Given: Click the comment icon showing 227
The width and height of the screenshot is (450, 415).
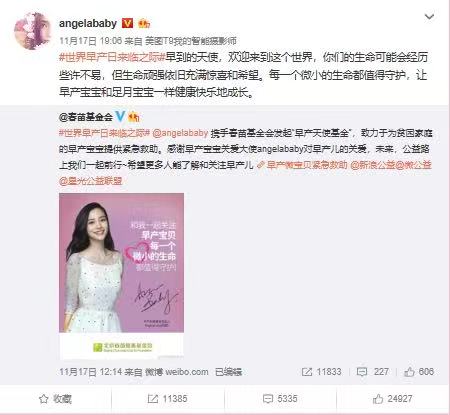Looking at the screenshot, I should 362,372.
